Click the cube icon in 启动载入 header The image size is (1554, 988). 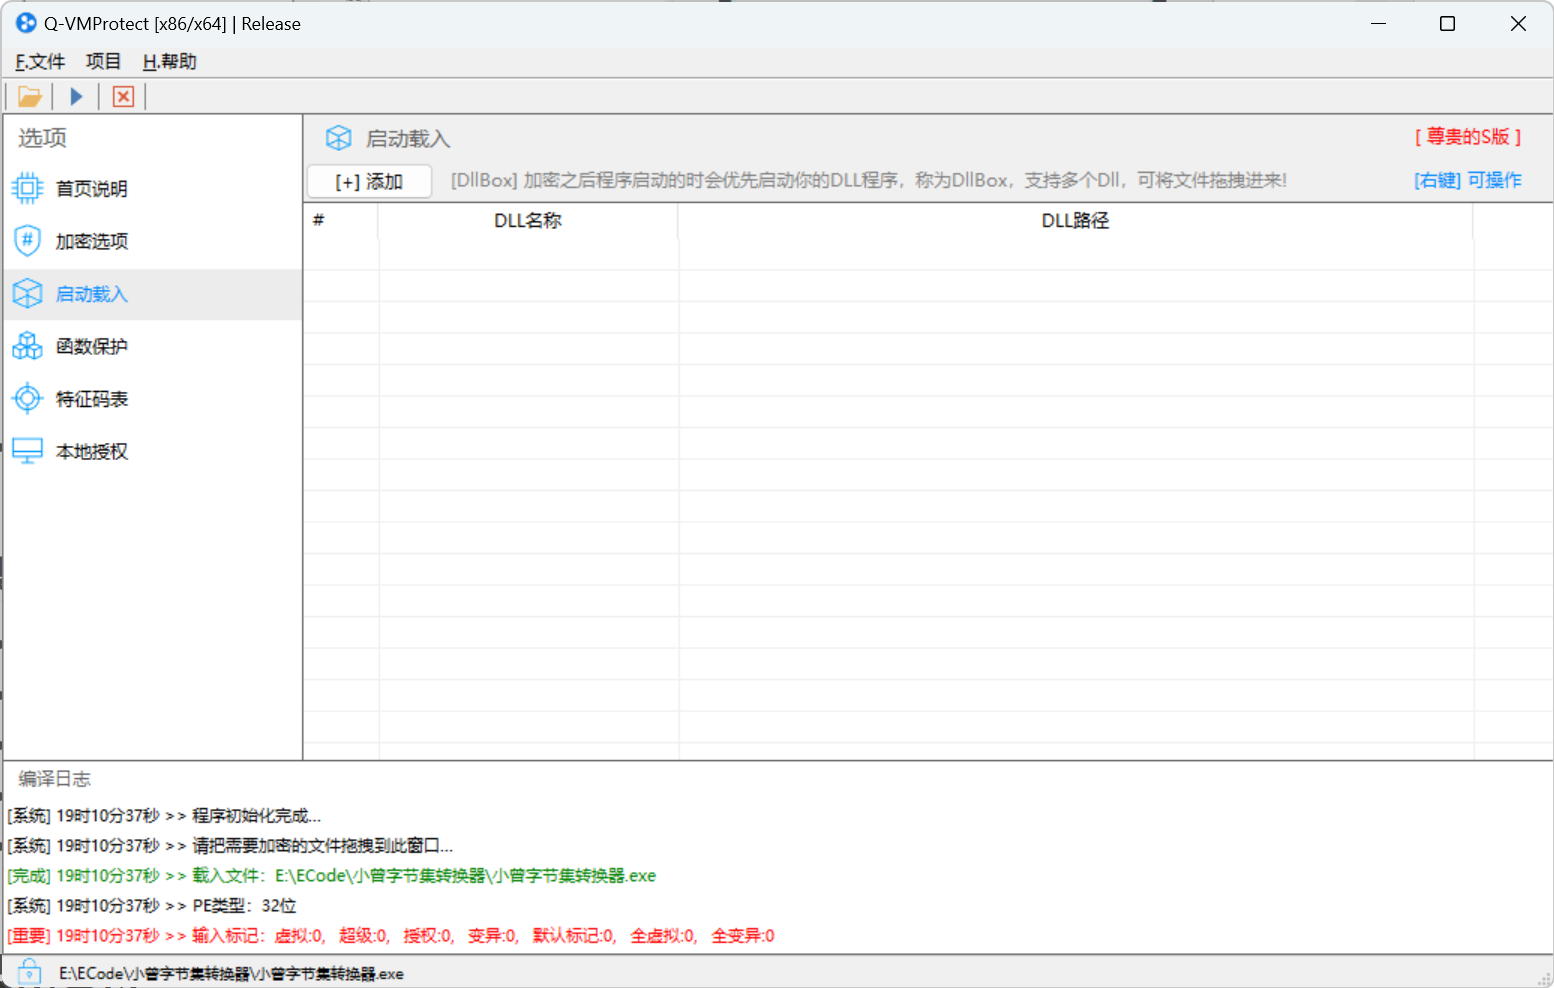coord(339,139)
